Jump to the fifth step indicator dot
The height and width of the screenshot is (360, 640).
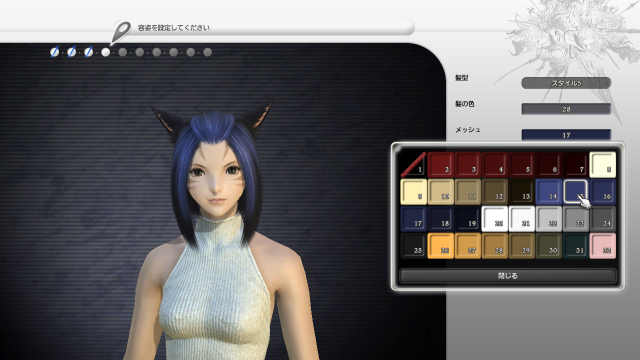coord(122,52)
